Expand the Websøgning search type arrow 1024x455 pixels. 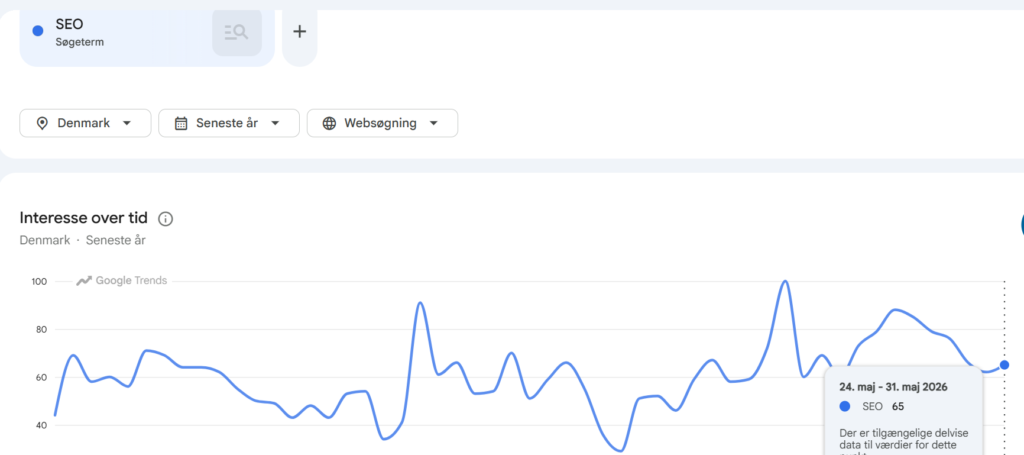click(433, 123)
